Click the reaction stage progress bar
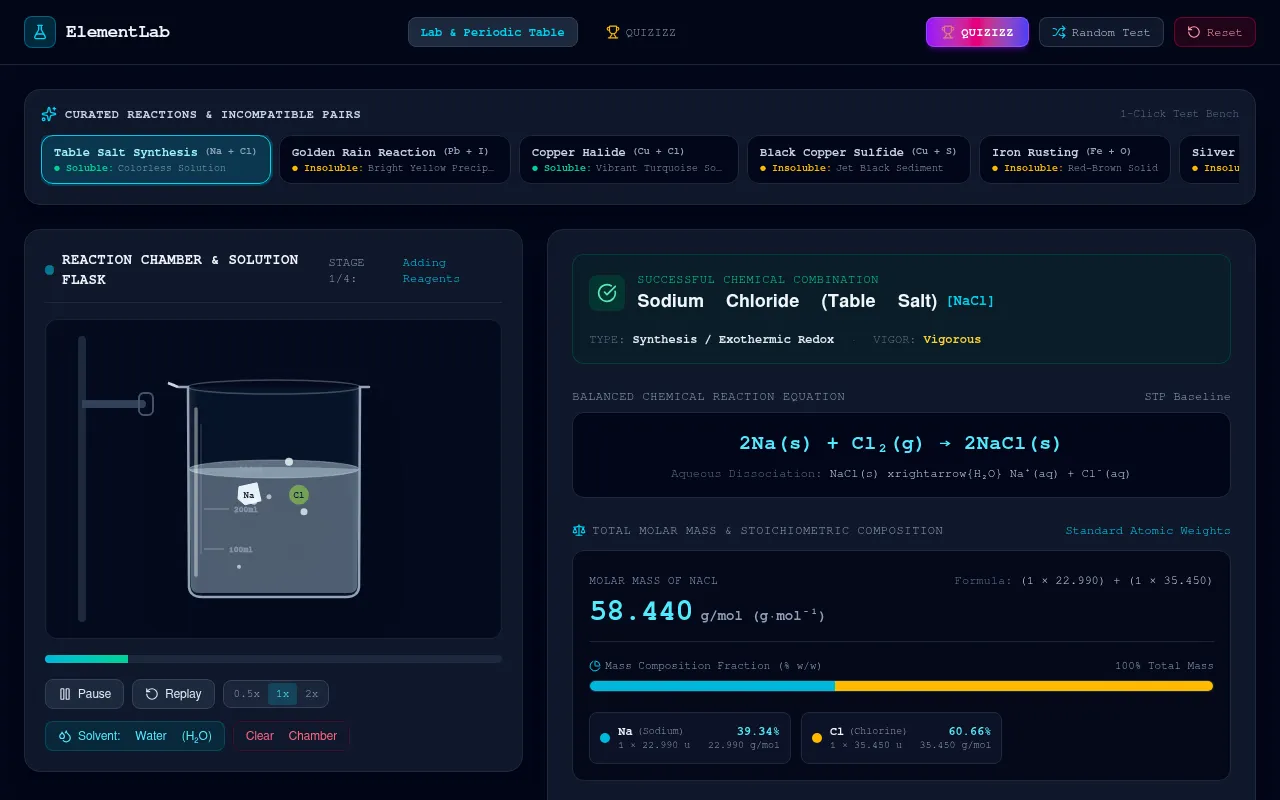 273,659
